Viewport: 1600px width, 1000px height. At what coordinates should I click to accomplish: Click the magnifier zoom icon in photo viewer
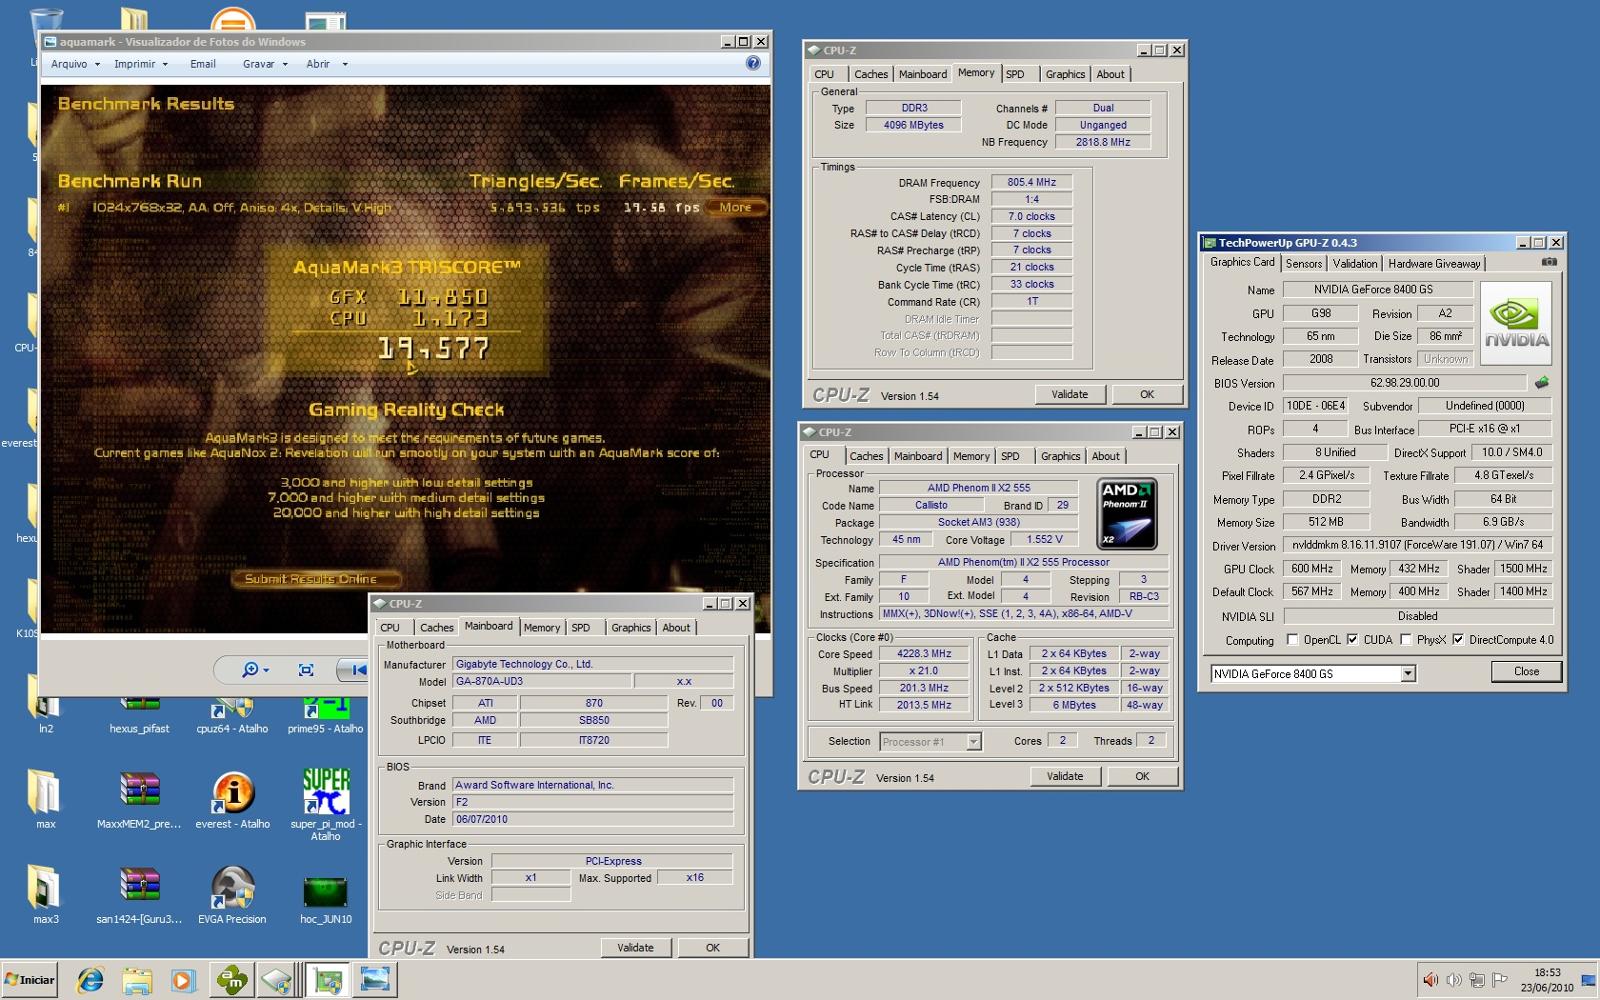250,669
